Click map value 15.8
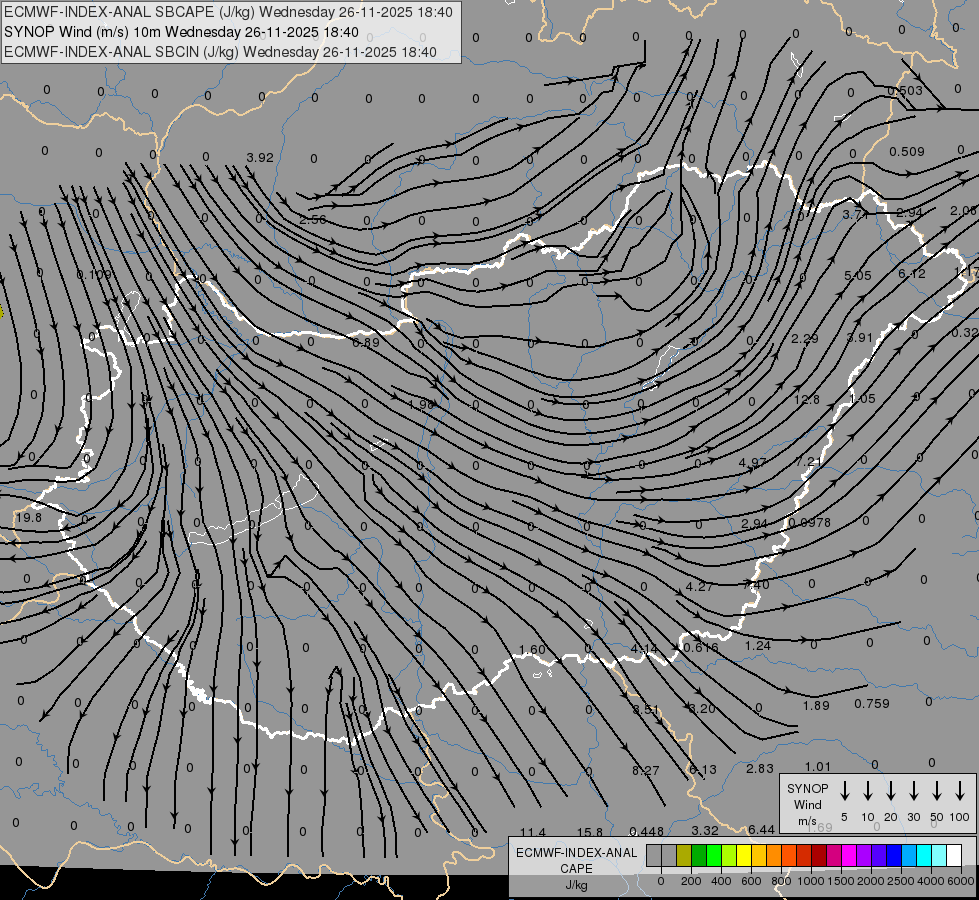 point(590,833)
